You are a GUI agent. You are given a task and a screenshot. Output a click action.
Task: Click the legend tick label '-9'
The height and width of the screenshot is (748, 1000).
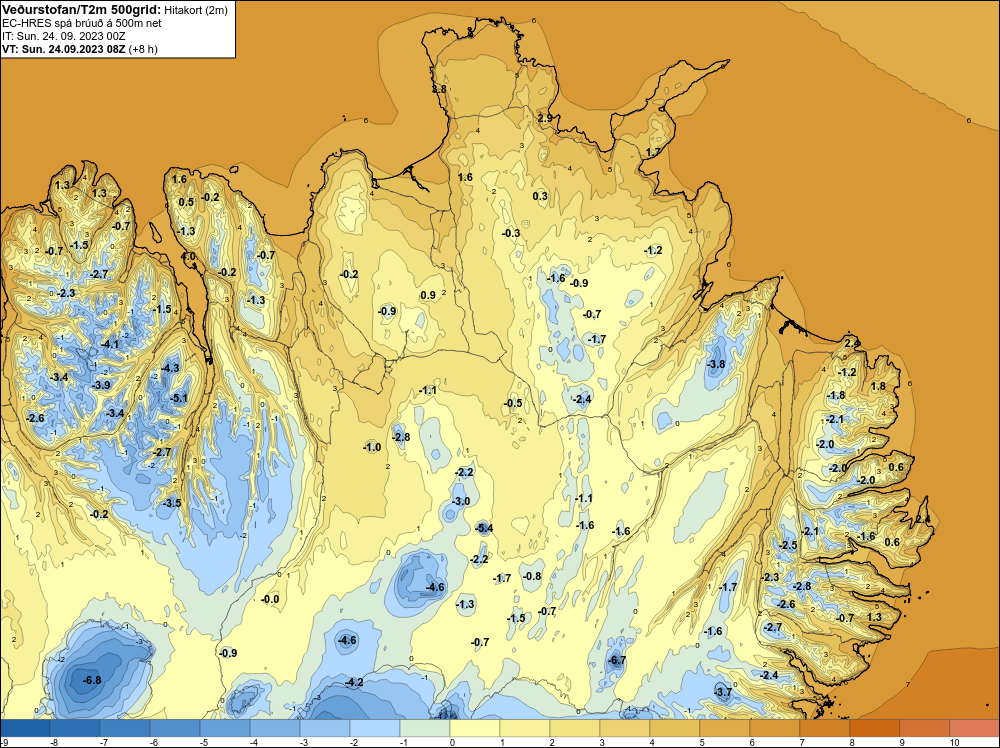click(x=5, y=742)
